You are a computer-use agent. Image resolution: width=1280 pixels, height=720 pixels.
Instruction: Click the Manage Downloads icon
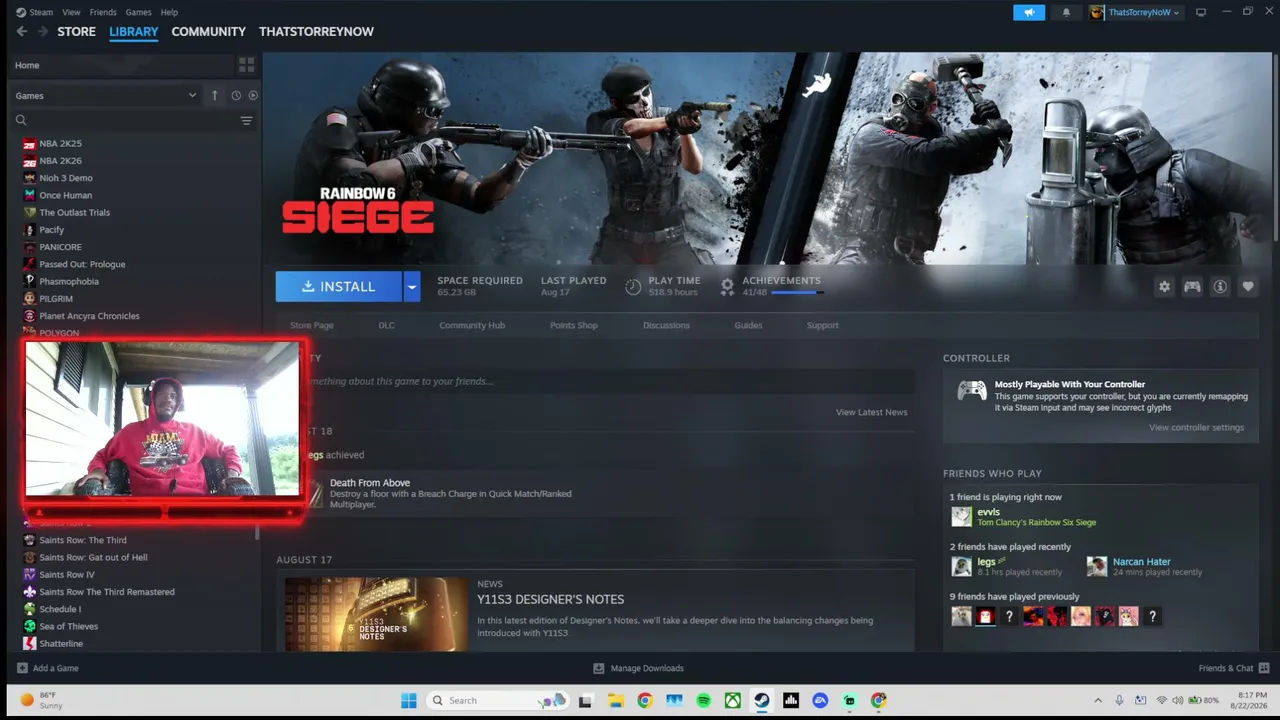point(599,668)
